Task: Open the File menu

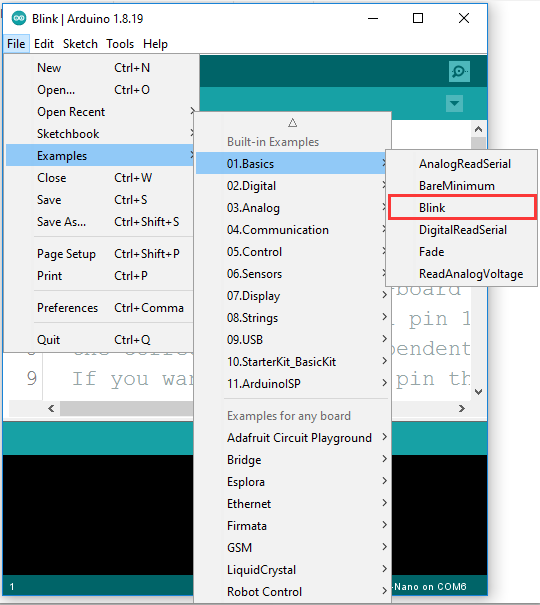Action: (16, 44)
